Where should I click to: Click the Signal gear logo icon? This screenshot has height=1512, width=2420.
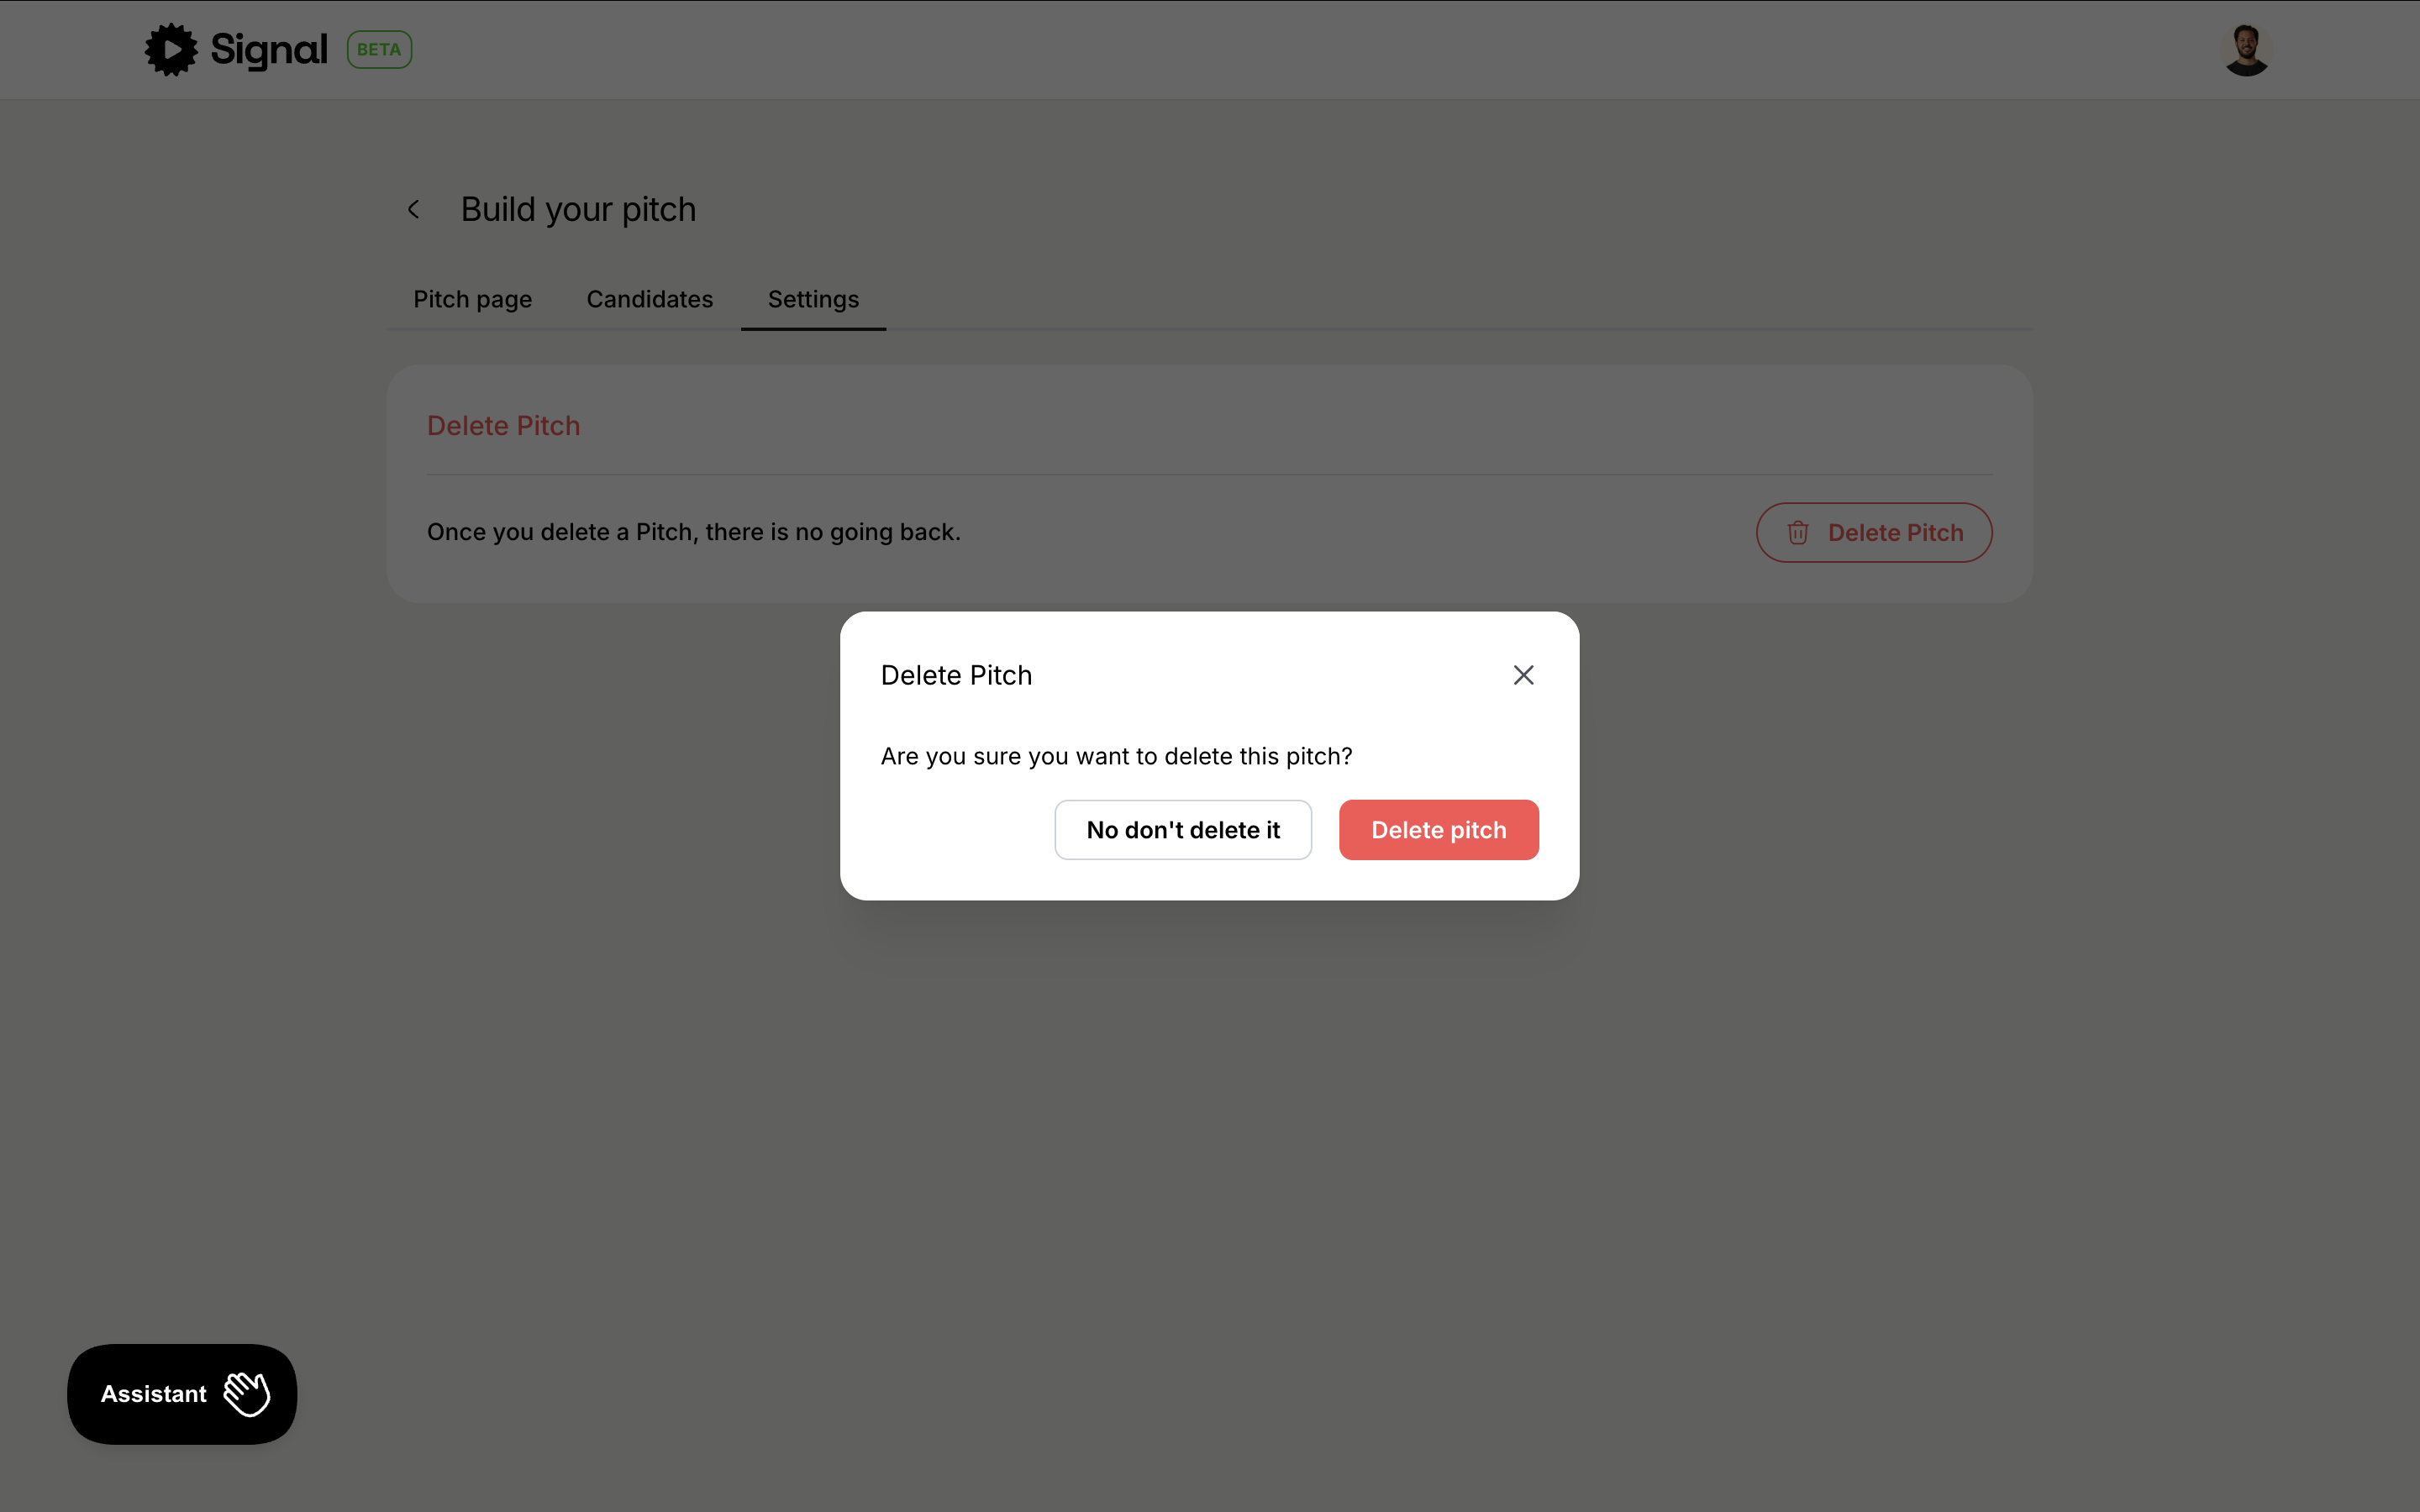pyautogui.click(x=171, y=49)
